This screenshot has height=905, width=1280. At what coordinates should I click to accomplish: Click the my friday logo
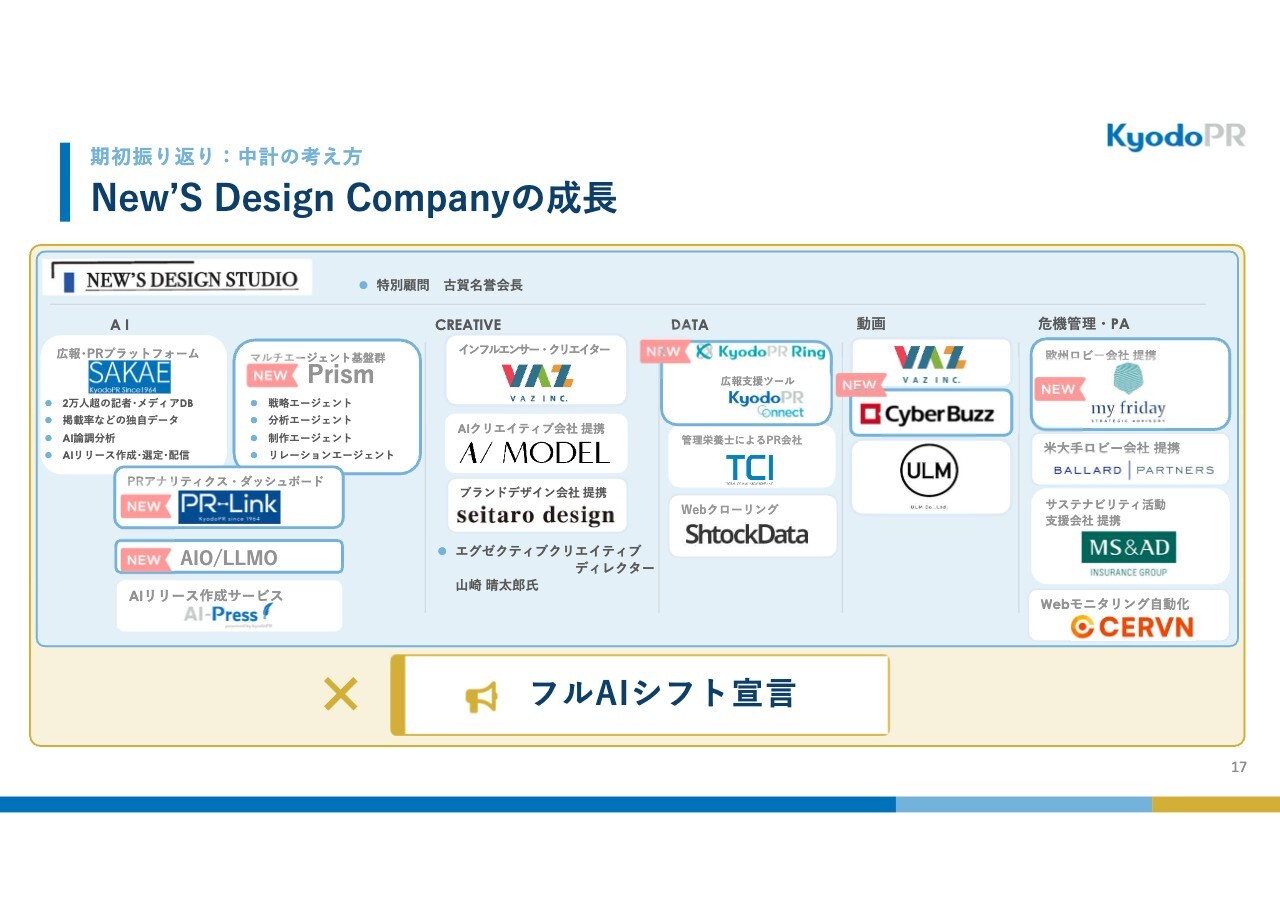click(x=1128, y=392)
